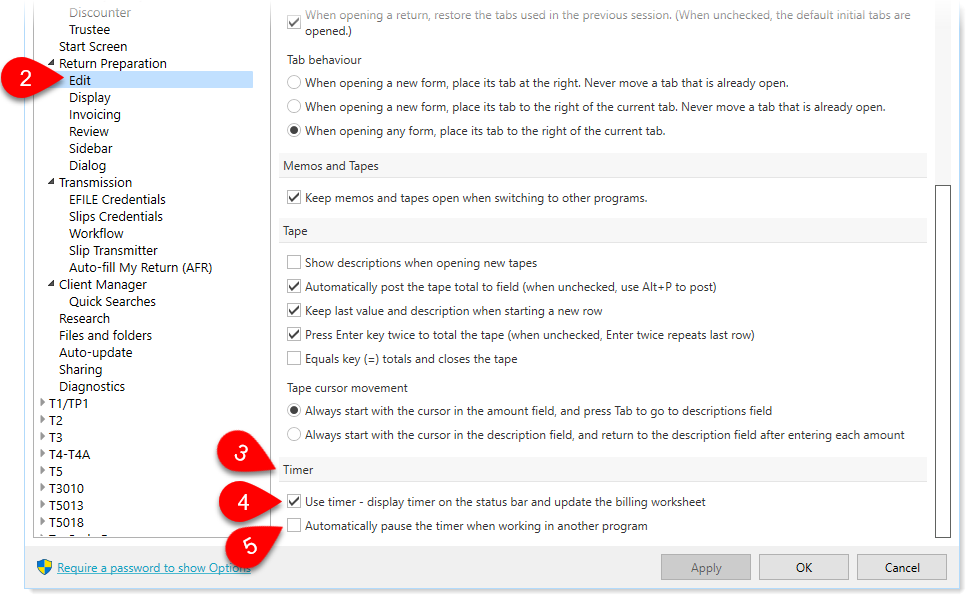Select EFILE Credentials in the tree

coord(117,200)
